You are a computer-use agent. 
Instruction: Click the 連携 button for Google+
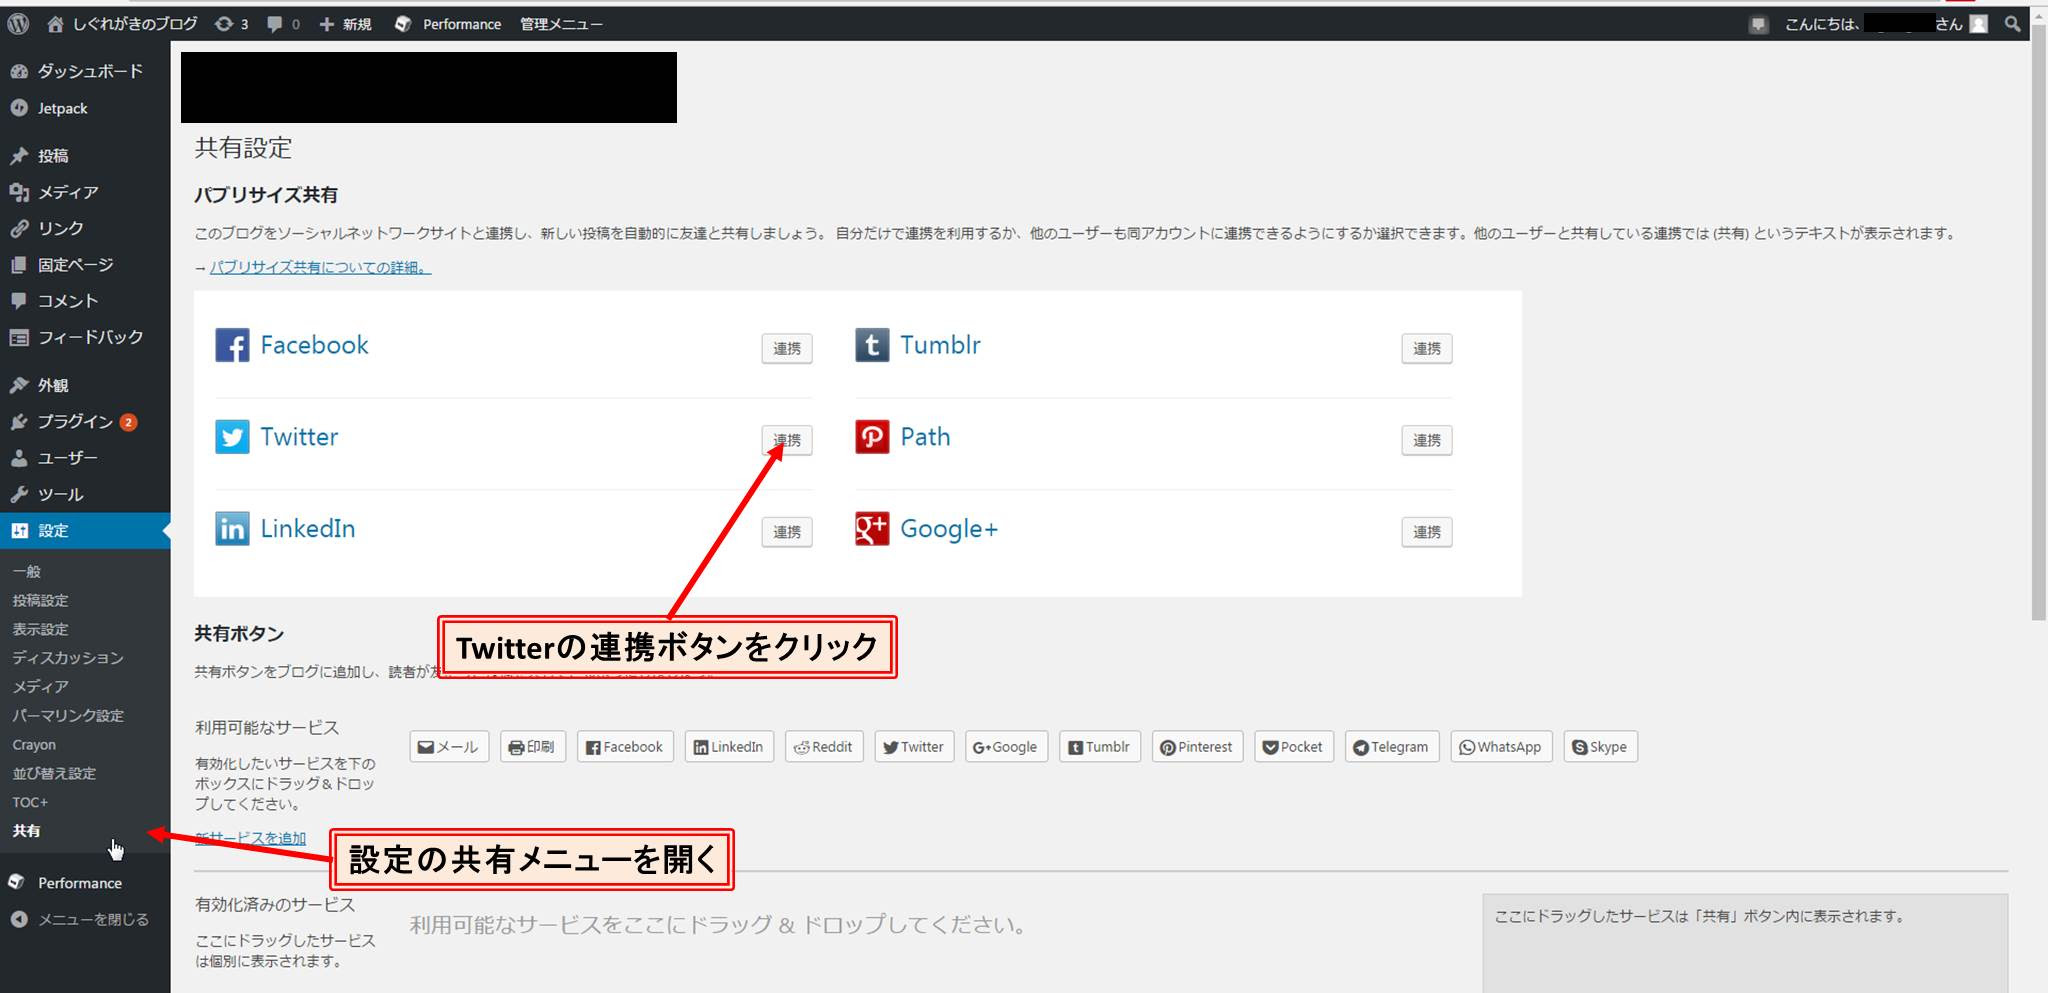(x=1427, y=532)
